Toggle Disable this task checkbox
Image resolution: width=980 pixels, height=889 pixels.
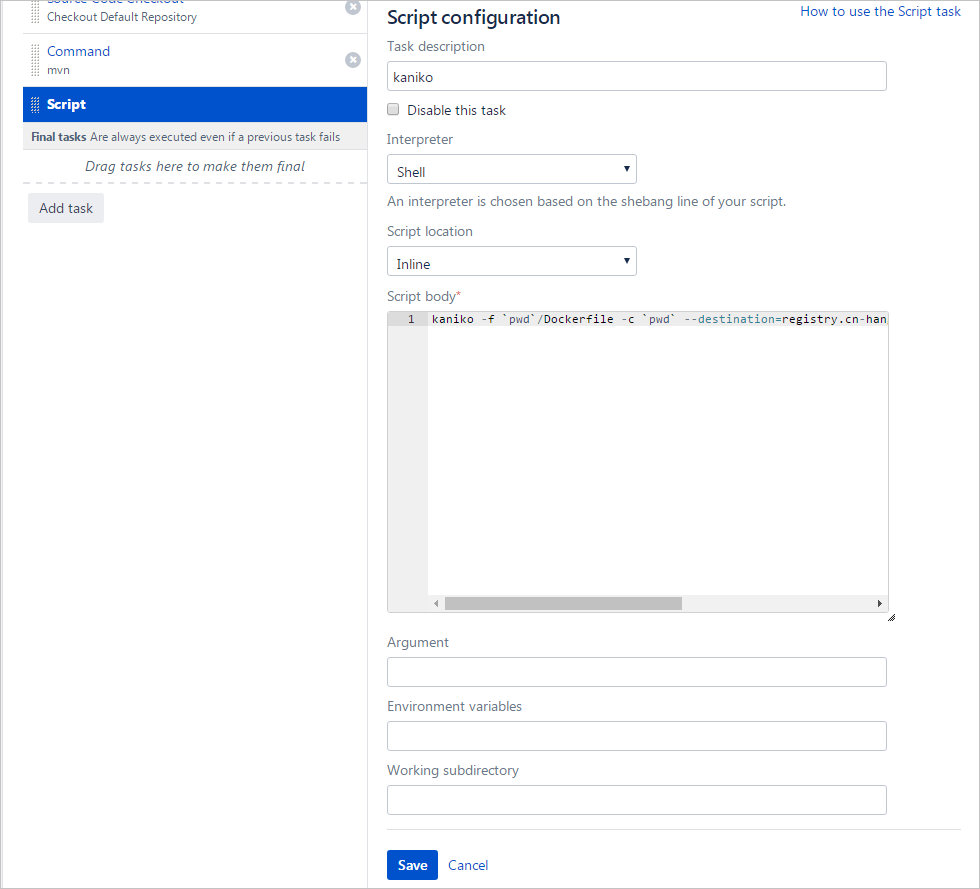click(x=393, y=109)
